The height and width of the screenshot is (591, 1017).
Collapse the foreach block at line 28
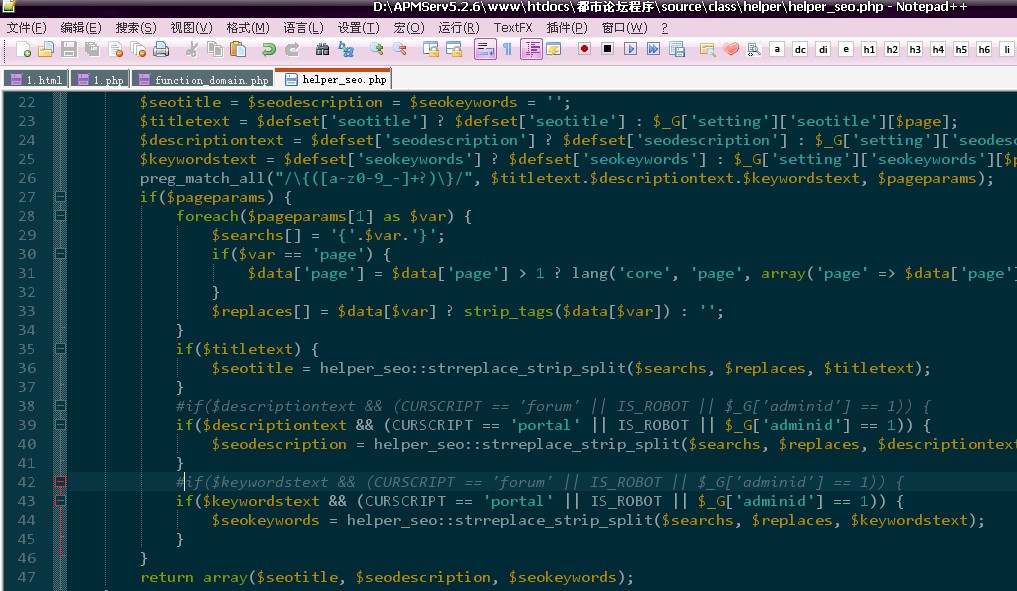tap(60, 215)
